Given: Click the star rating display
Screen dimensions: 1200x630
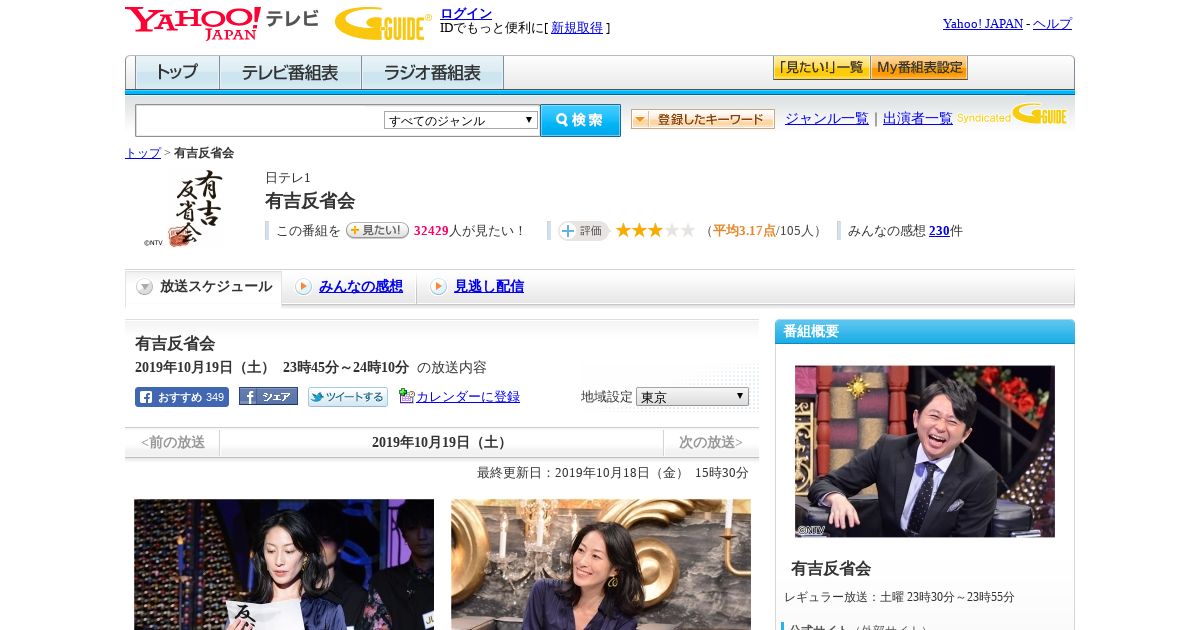Looking at the screenshot, I should 655,231.
